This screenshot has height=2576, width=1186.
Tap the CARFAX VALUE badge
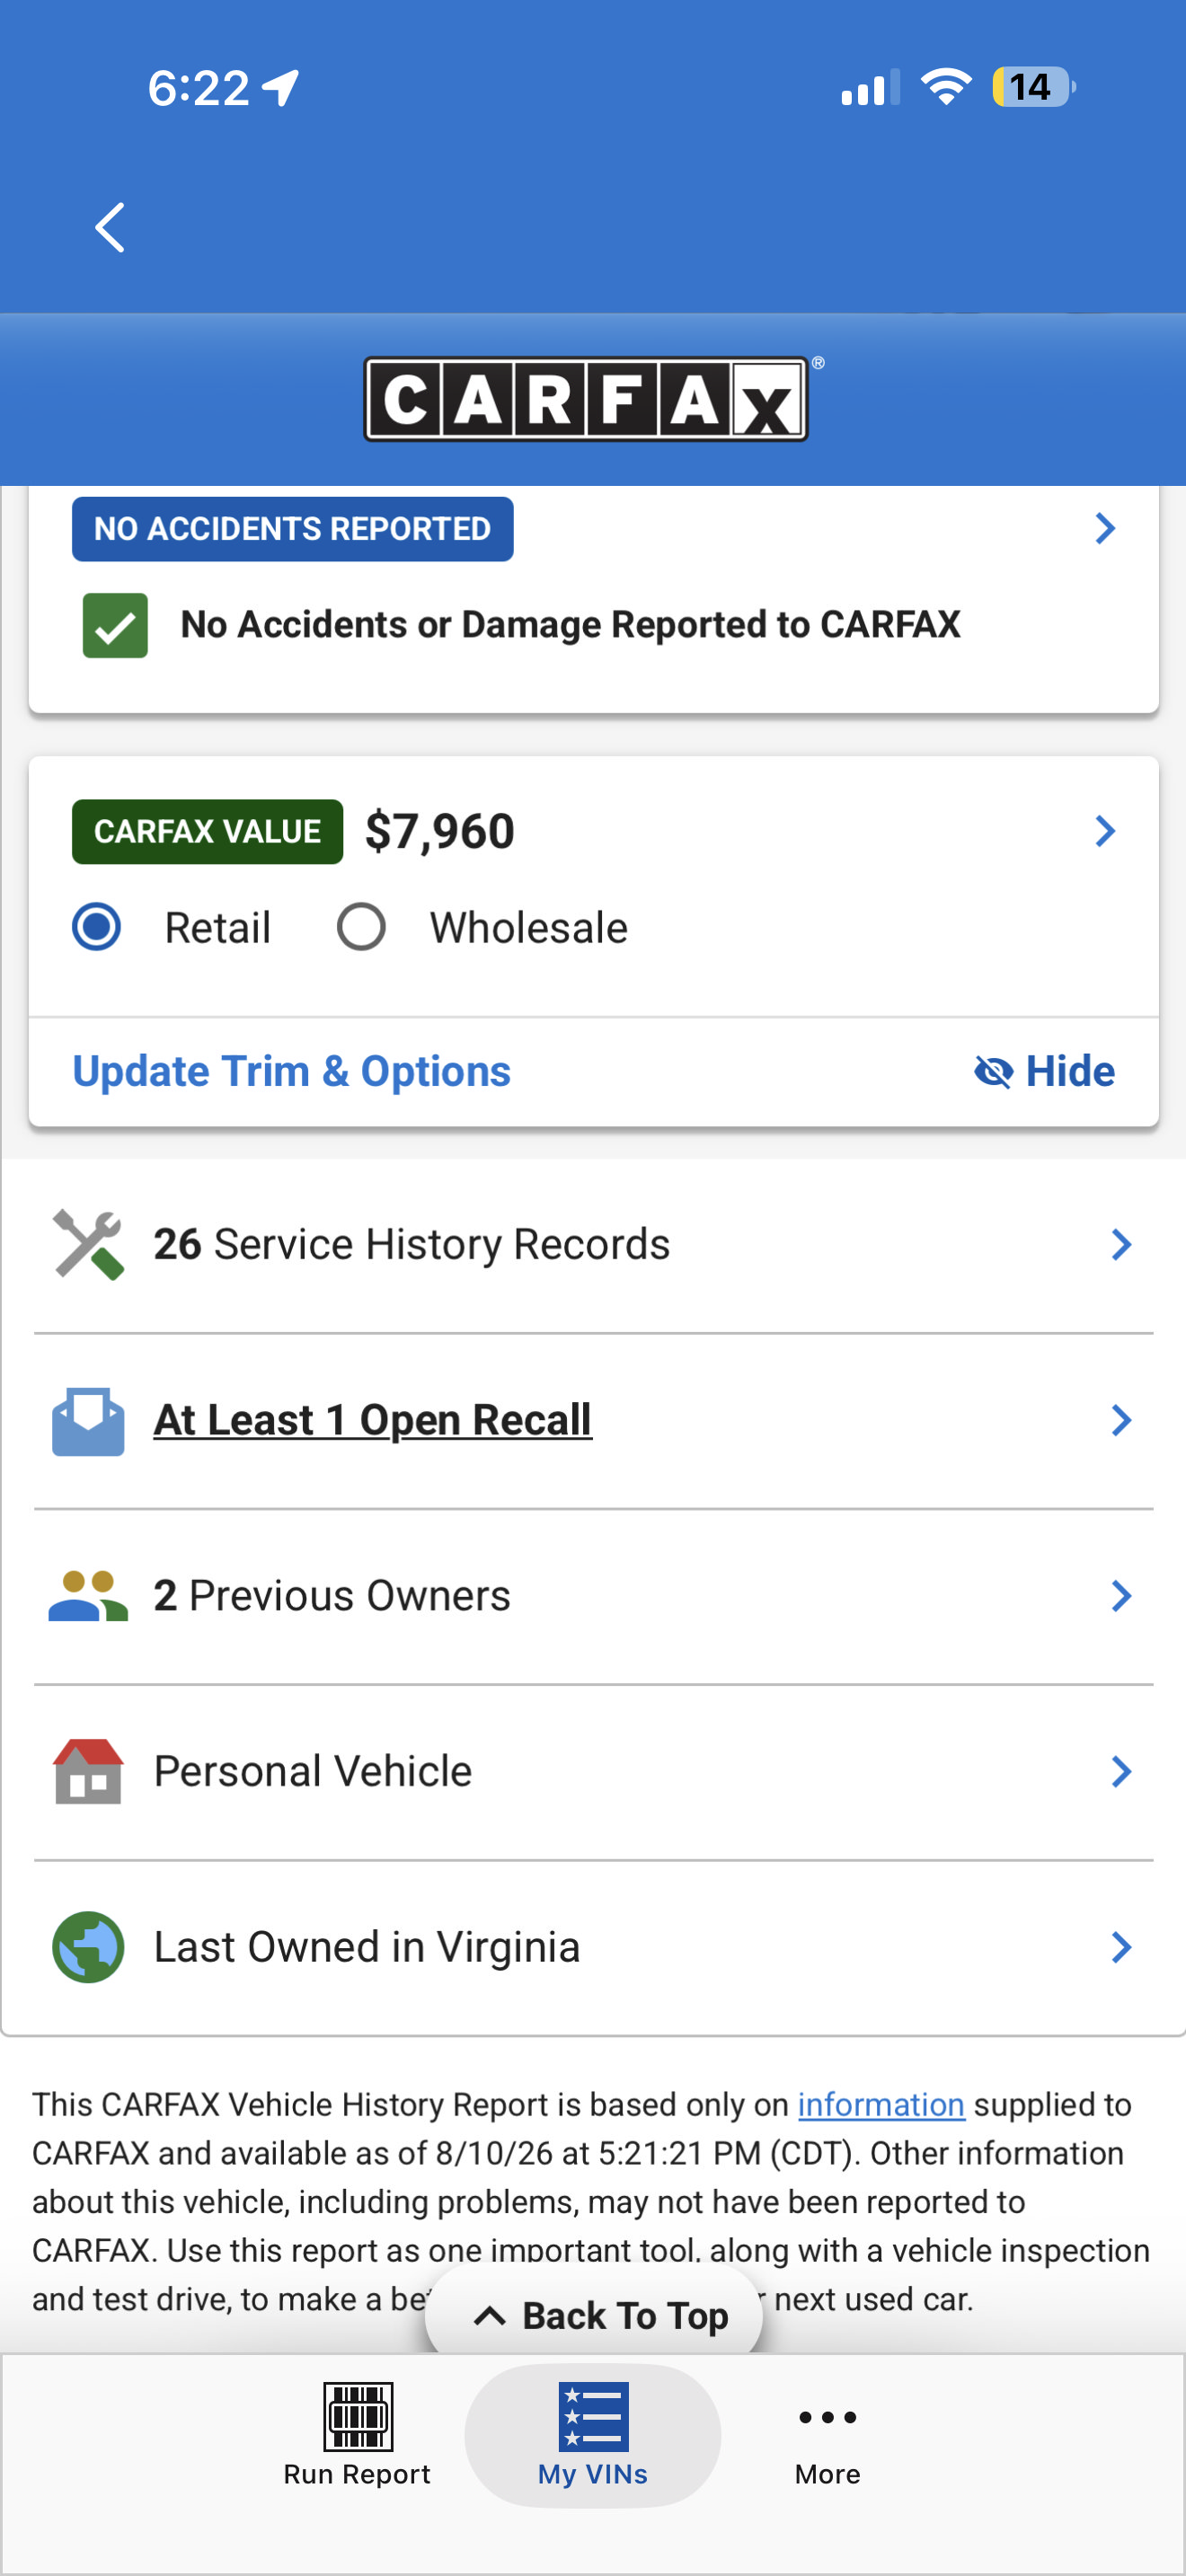pyautogui.click(x=208, y=831)
